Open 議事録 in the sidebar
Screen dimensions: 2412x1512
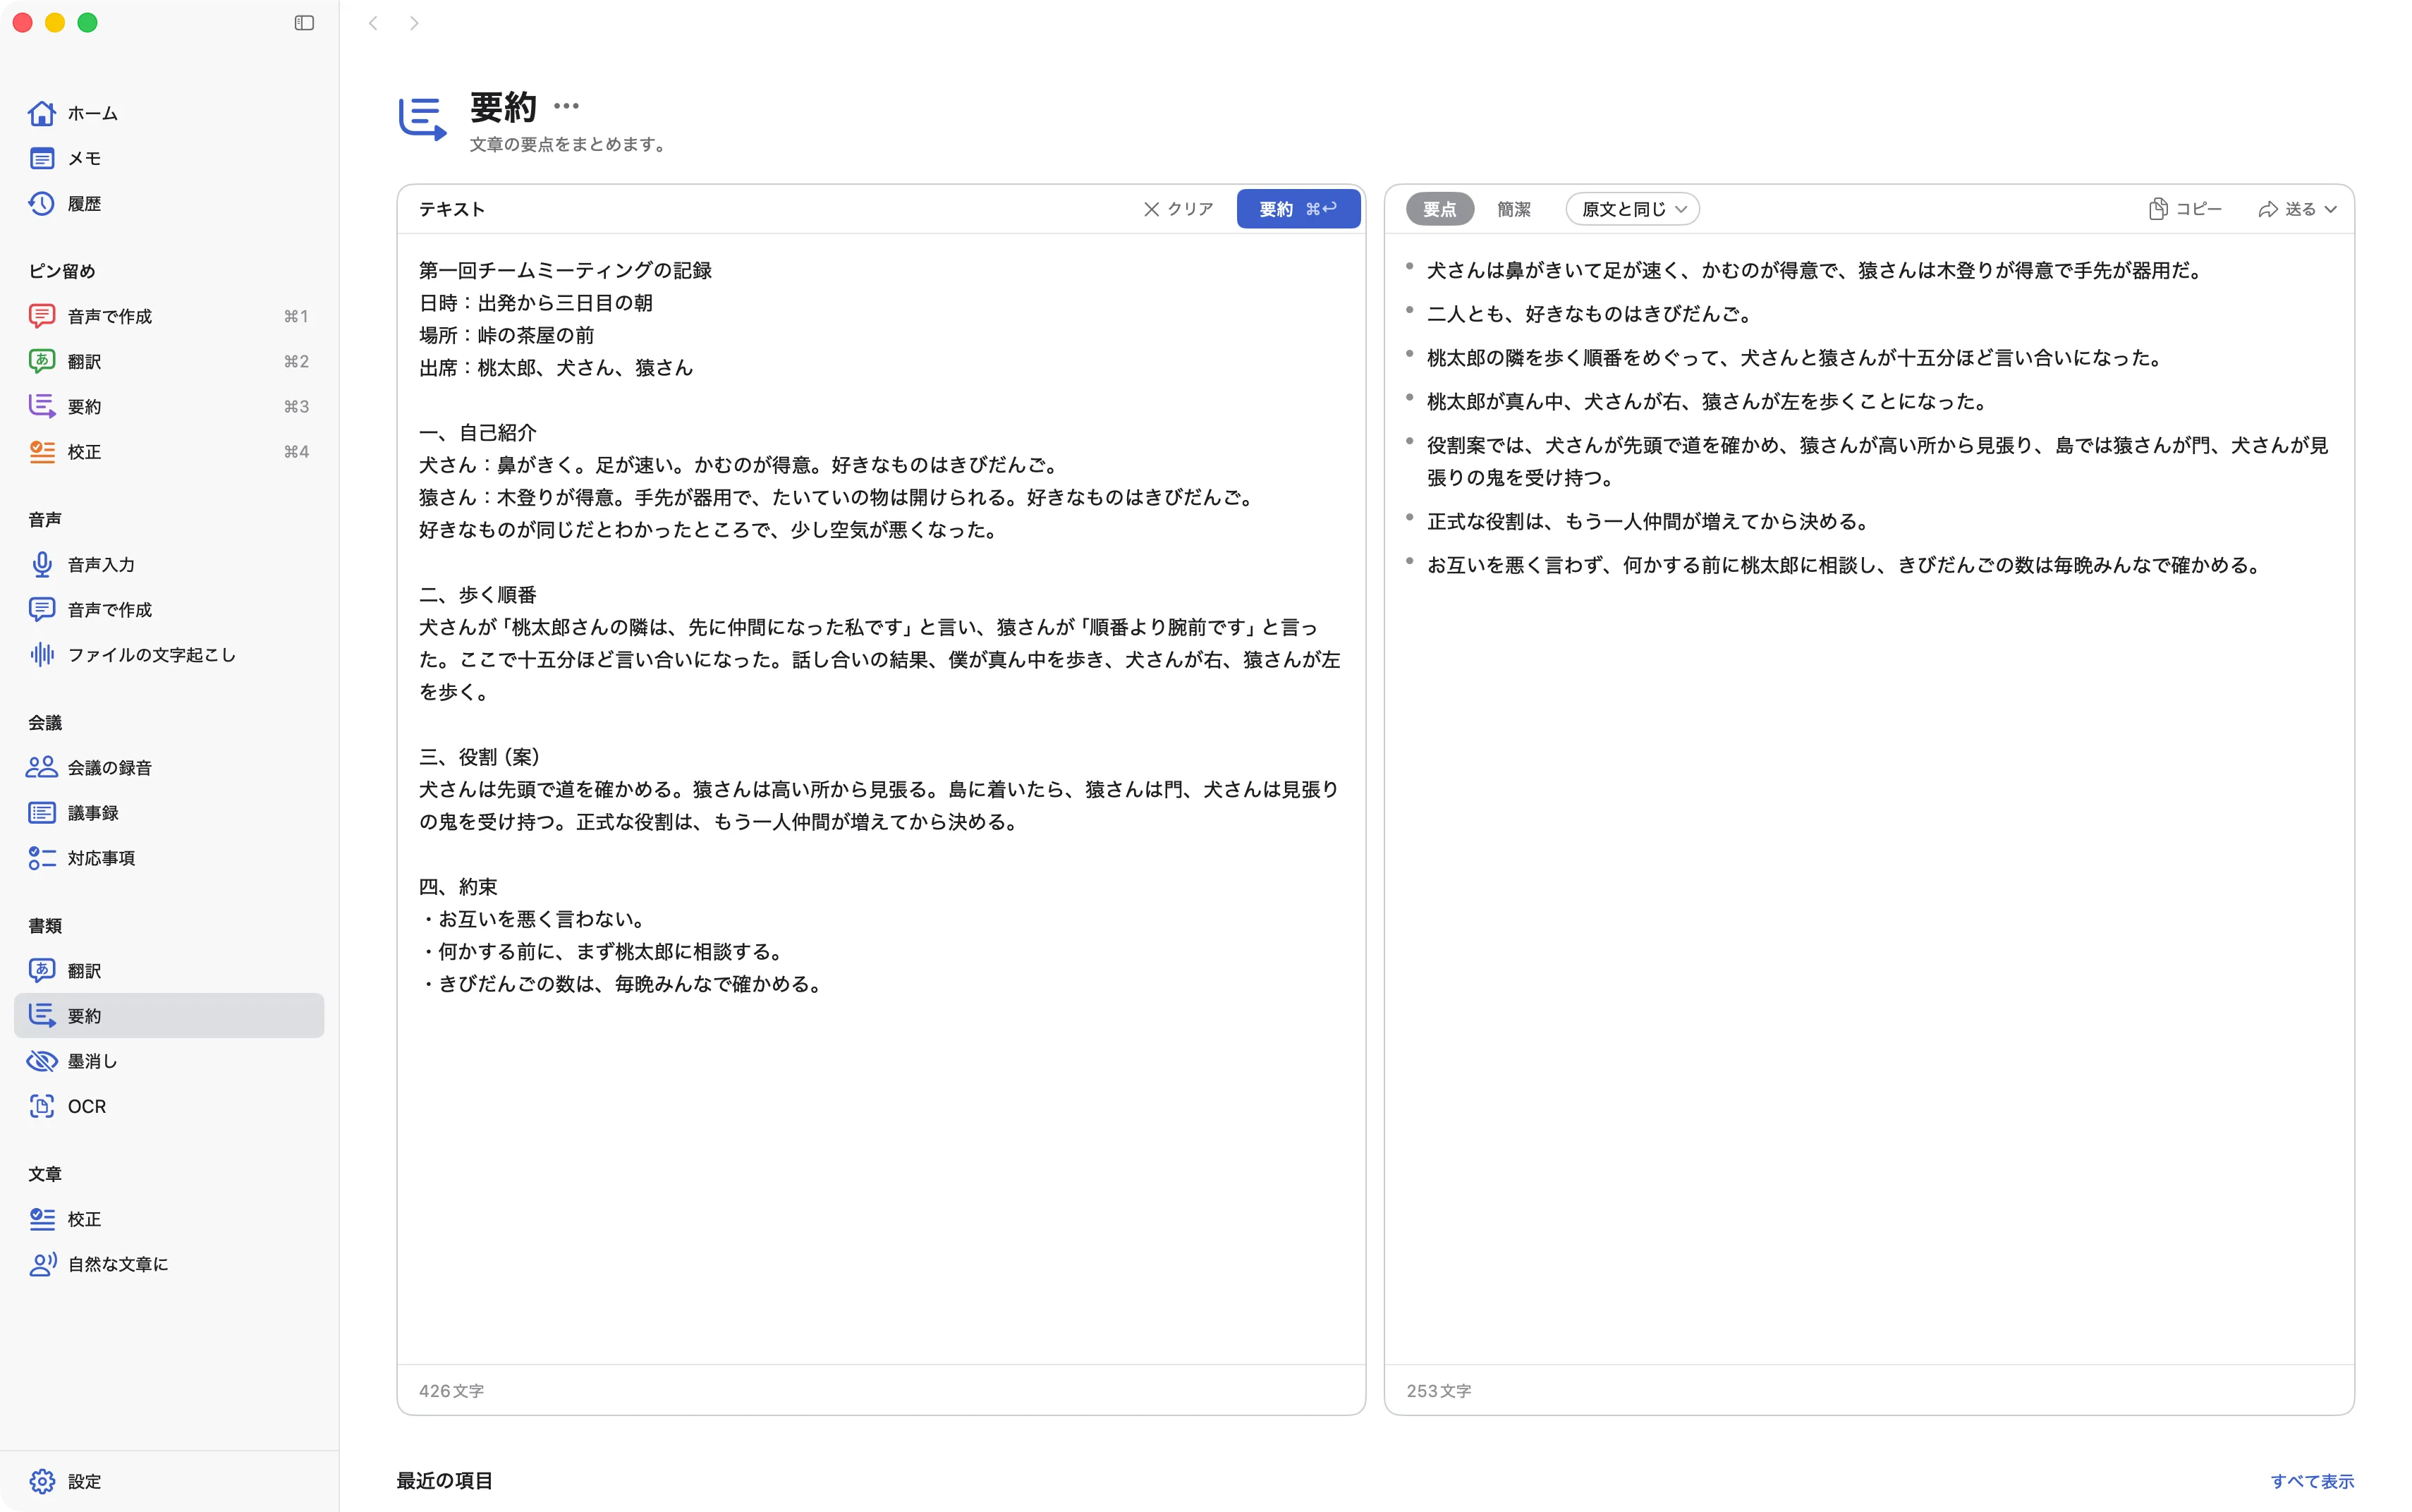pyautogui.click(x=169, y=812)
